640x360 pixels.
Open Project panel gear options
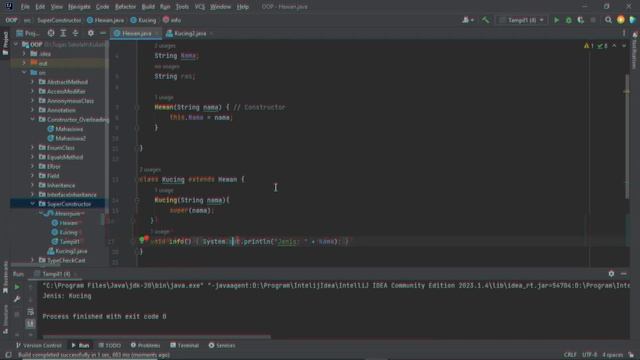pyautogui.click(x=91, y=33)
